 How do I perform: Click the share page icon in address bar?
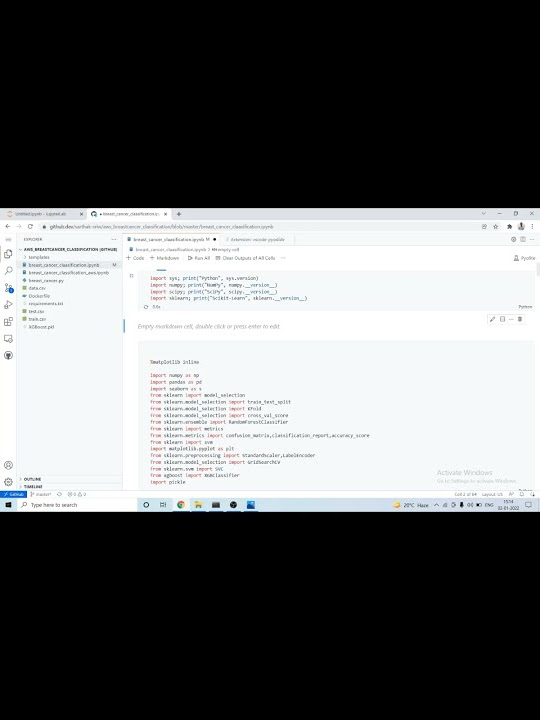[x=484, y=226]
